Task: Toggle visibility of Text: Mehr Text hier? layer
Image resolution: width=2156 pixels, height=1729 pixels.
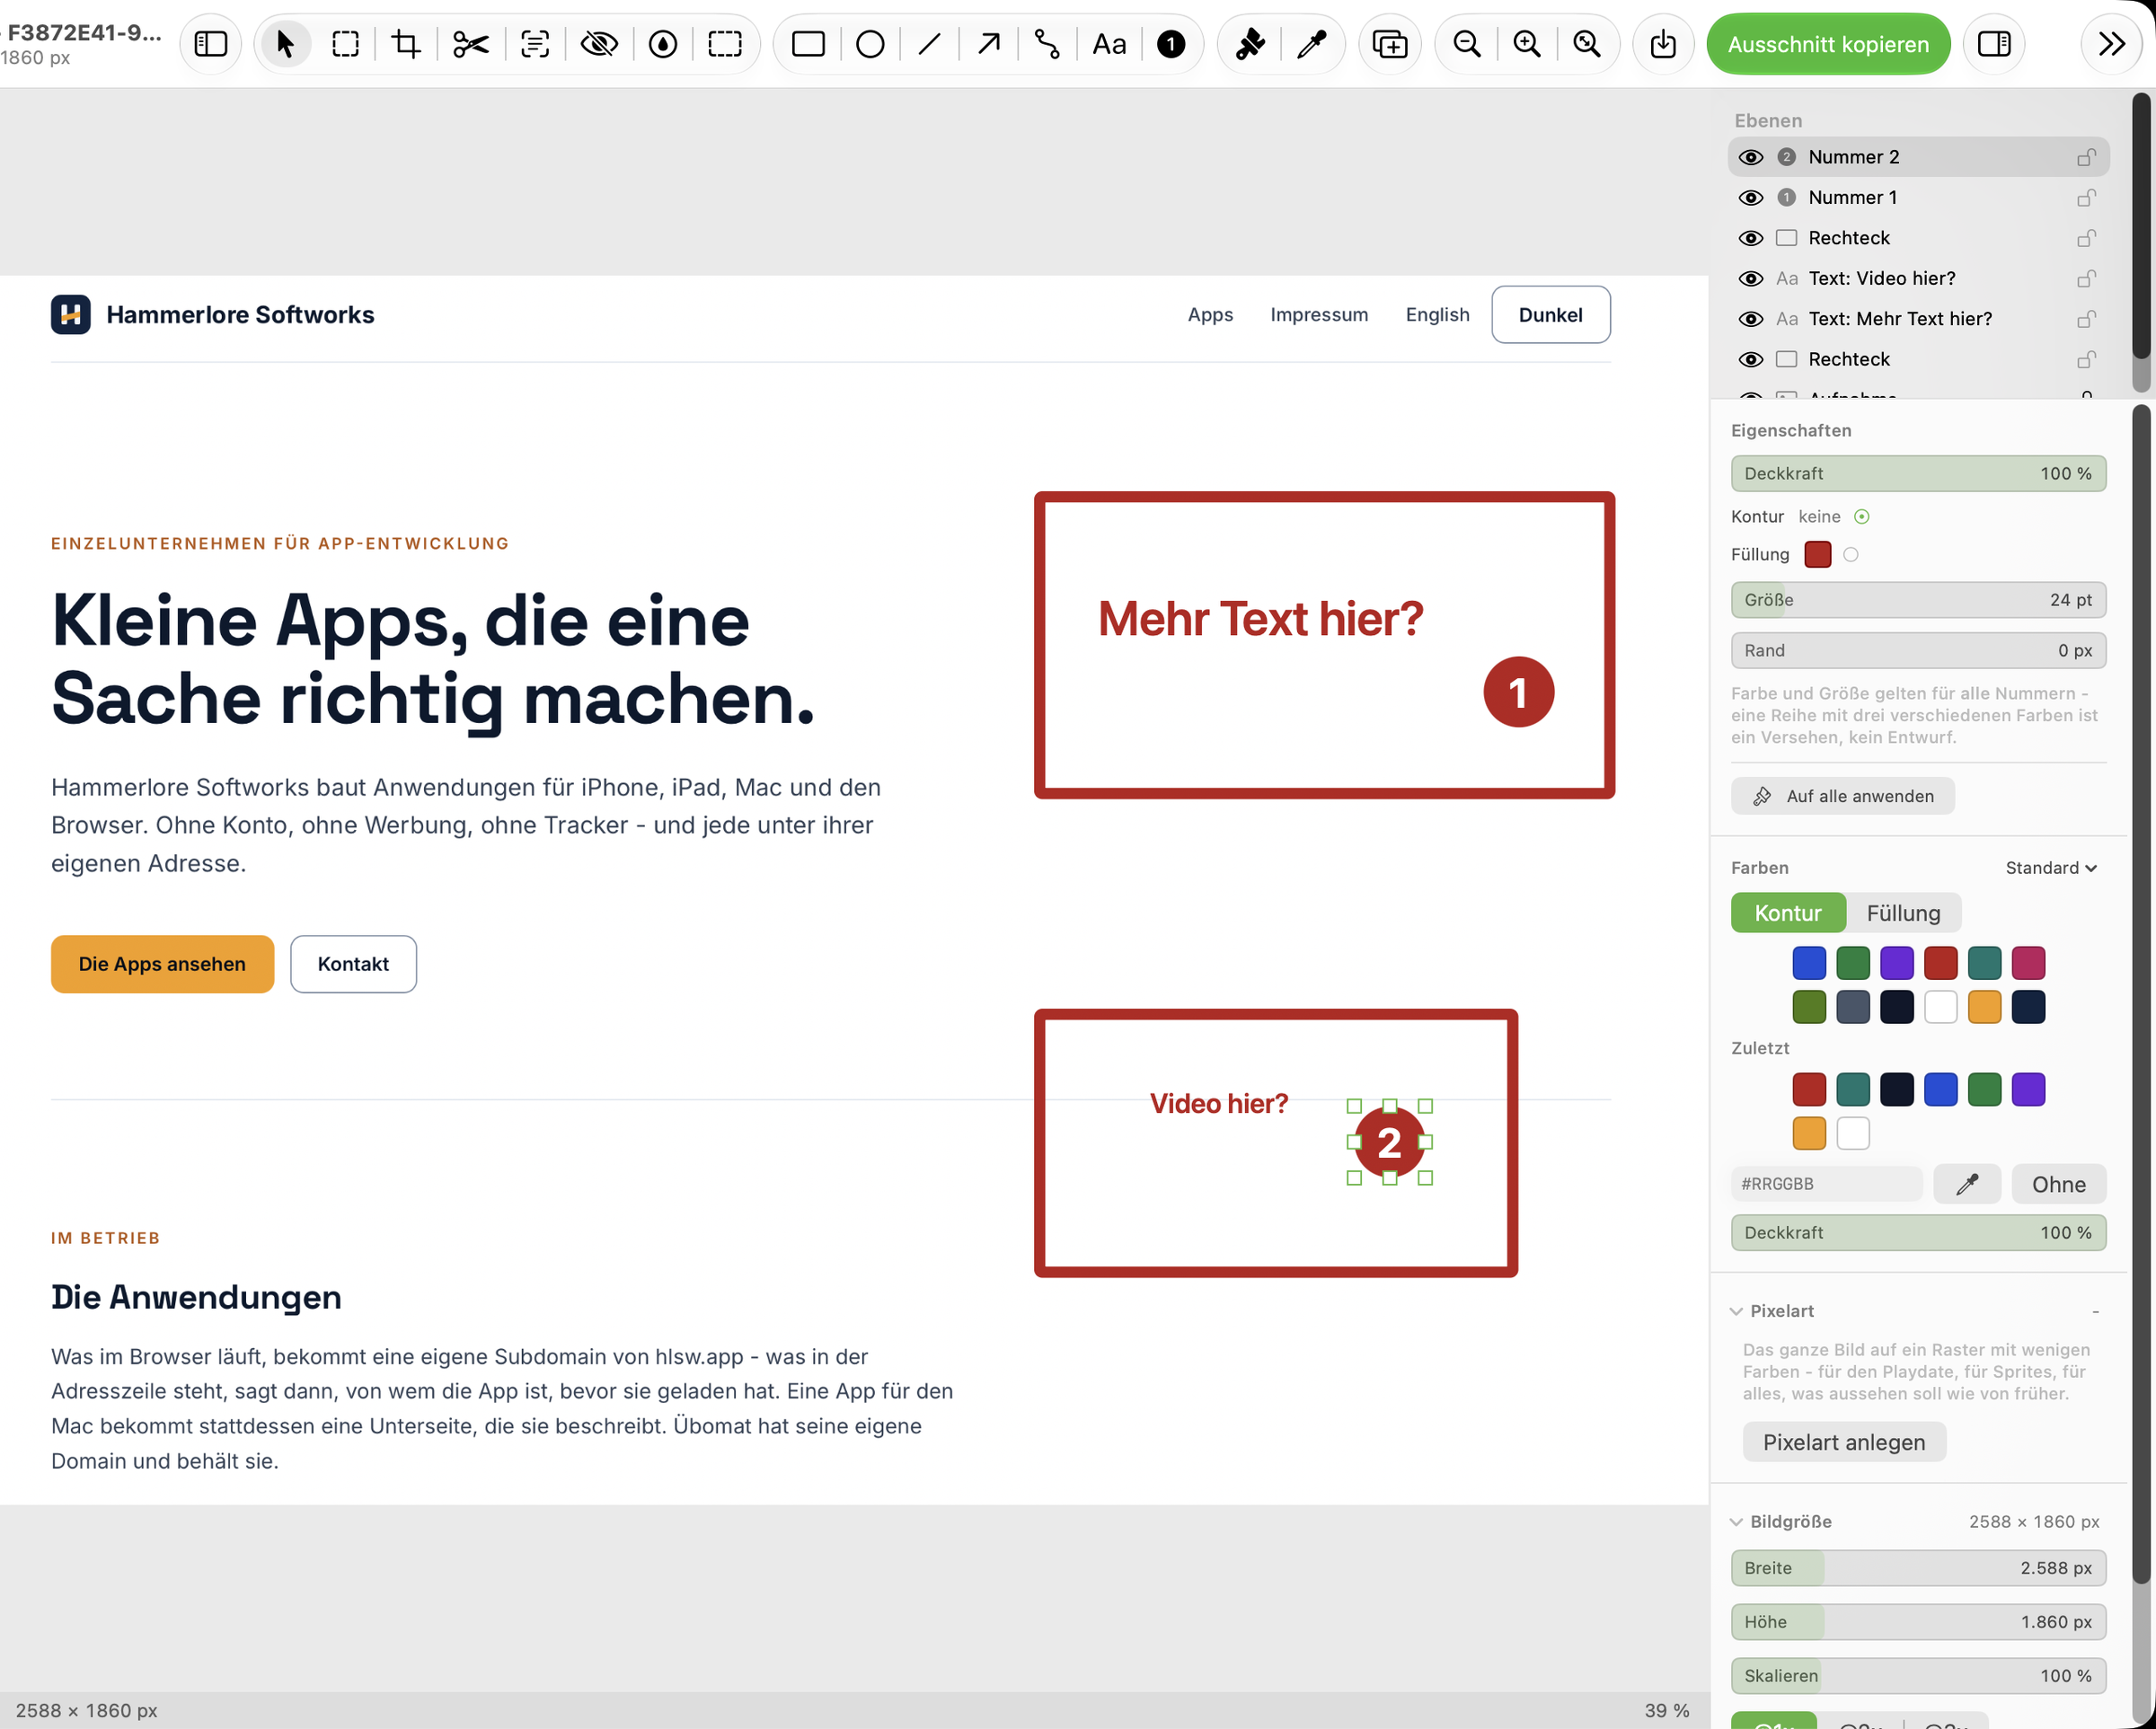Action: (x=1751, y=319)
